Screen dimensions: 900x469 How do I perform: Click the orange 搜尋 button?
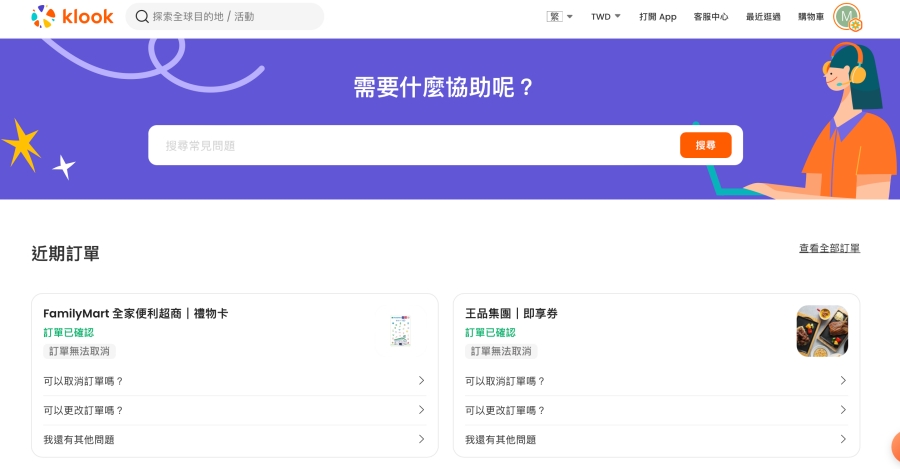(705, 145)
